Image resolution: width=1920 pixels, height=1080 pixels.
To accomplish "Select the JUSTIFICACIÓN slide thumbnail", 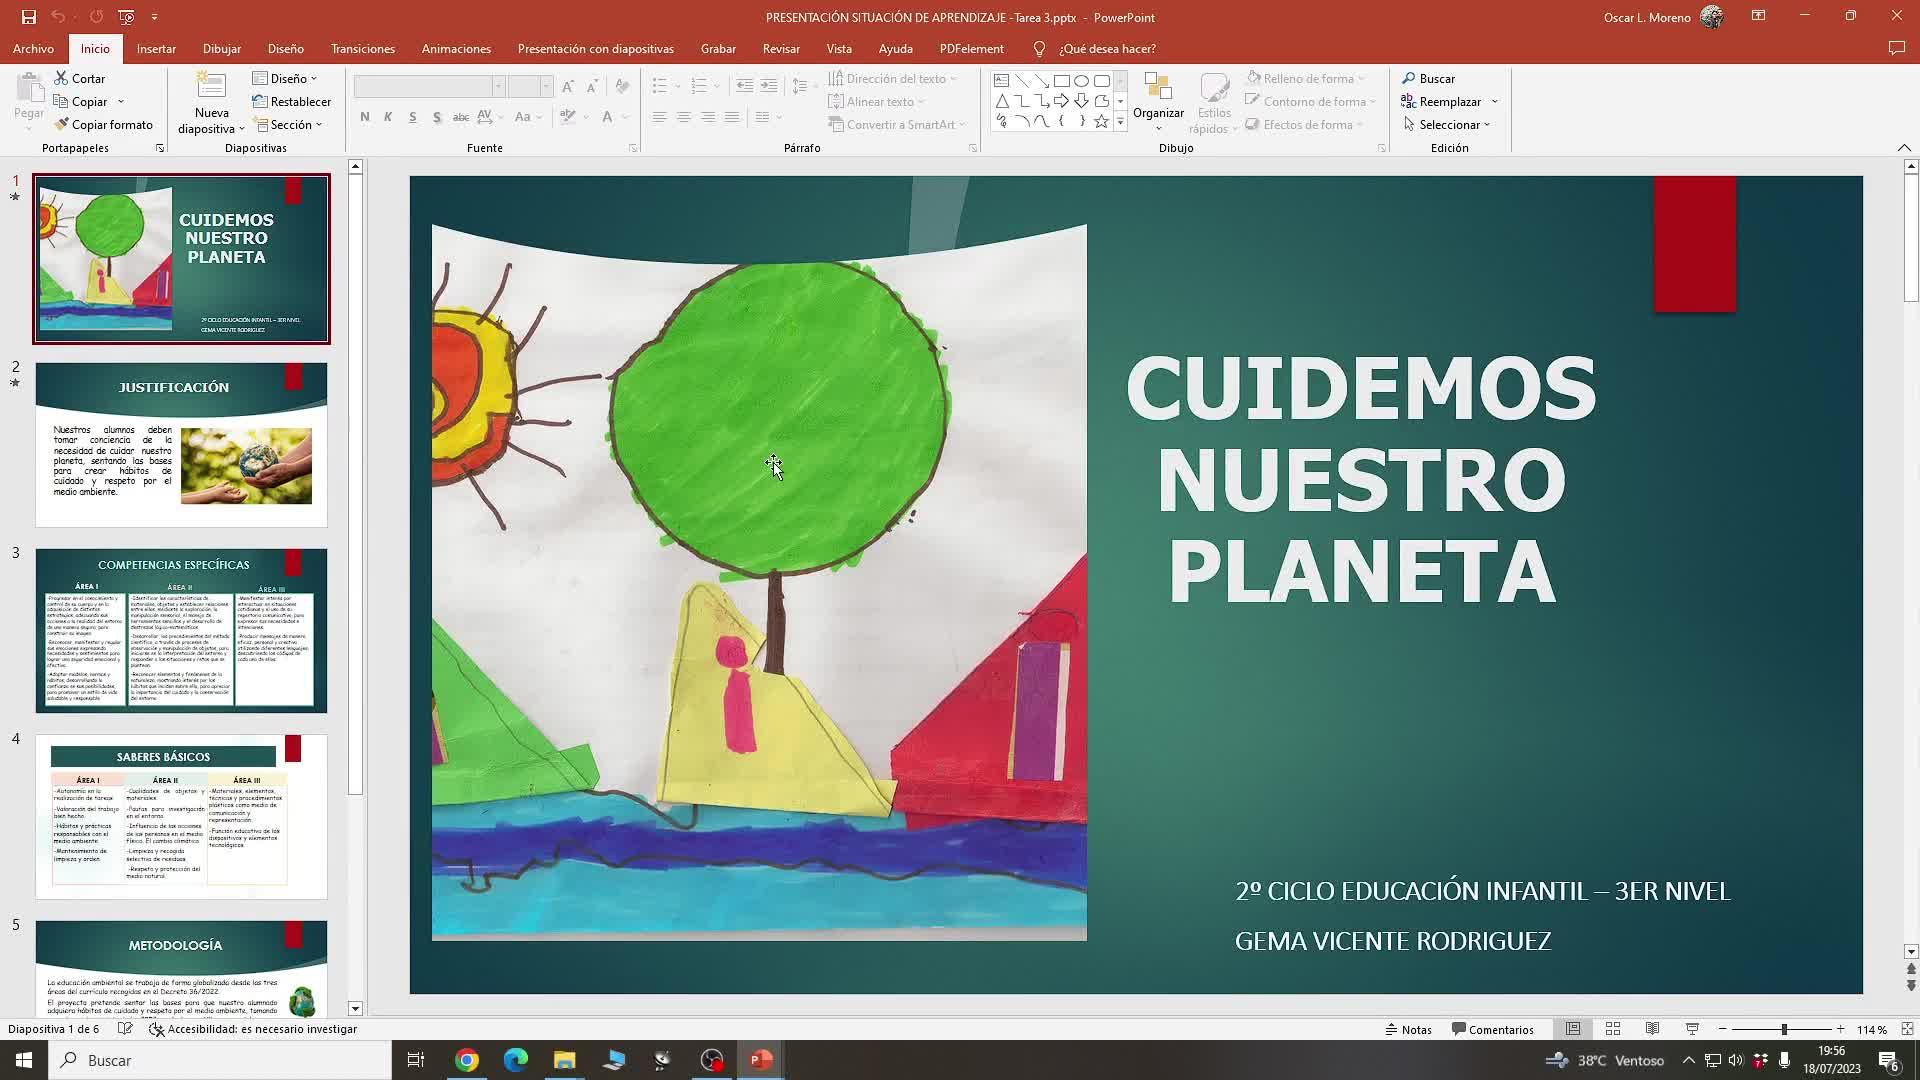I will pos(181,444).
